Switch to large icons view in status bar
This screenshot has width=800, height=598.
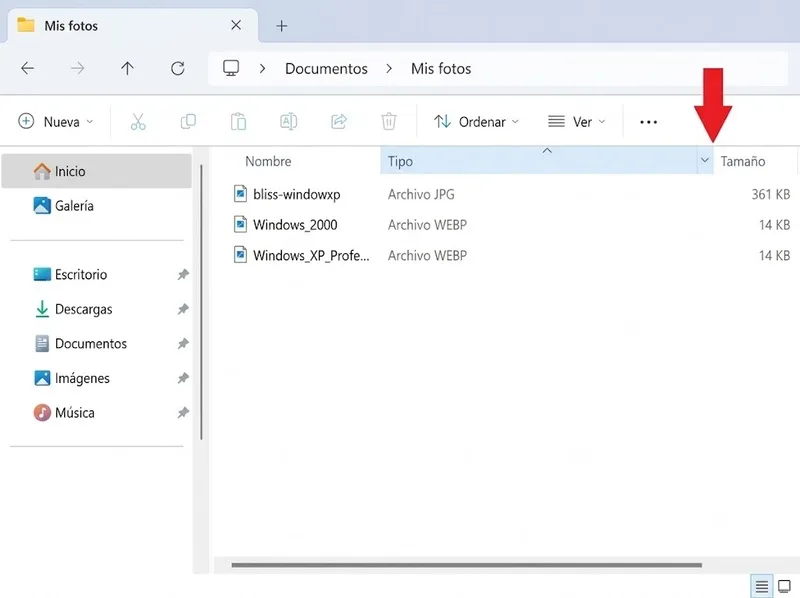pos(784,586)
